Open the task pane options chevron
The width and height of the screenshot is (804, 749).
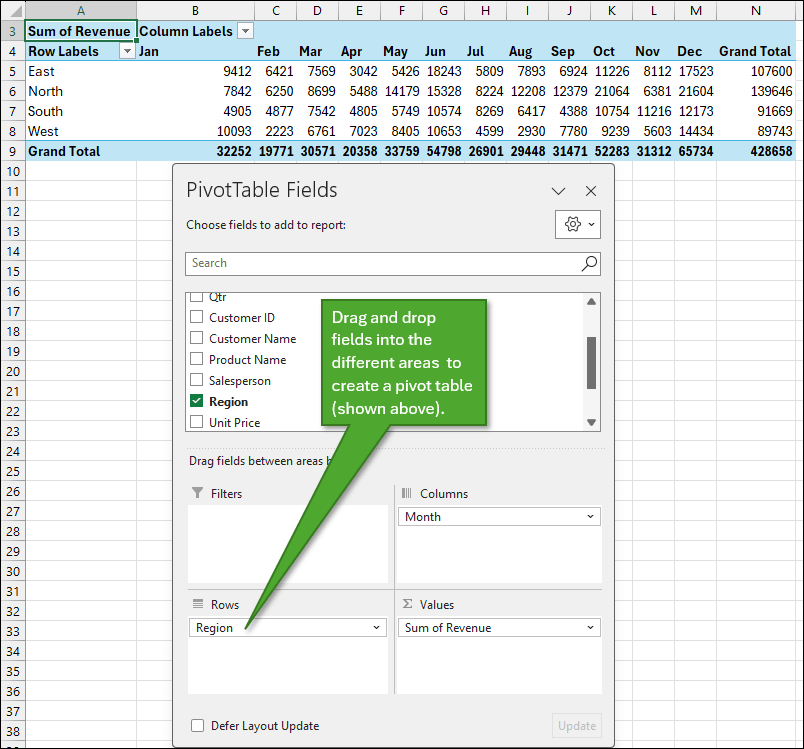(x=559, y=191)
